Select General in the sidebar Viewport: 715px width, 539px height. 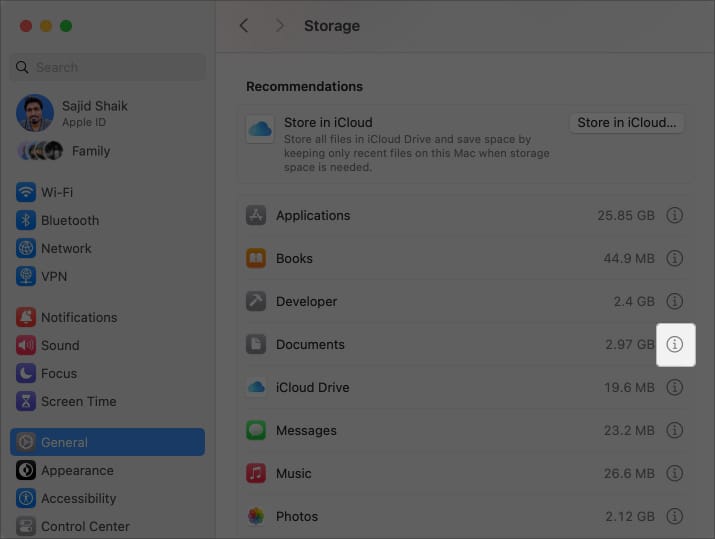click(x=108, y=442)
